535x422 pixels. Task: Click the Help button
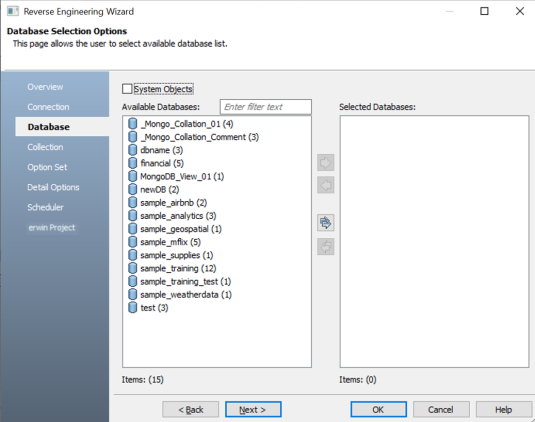(504, 409)
